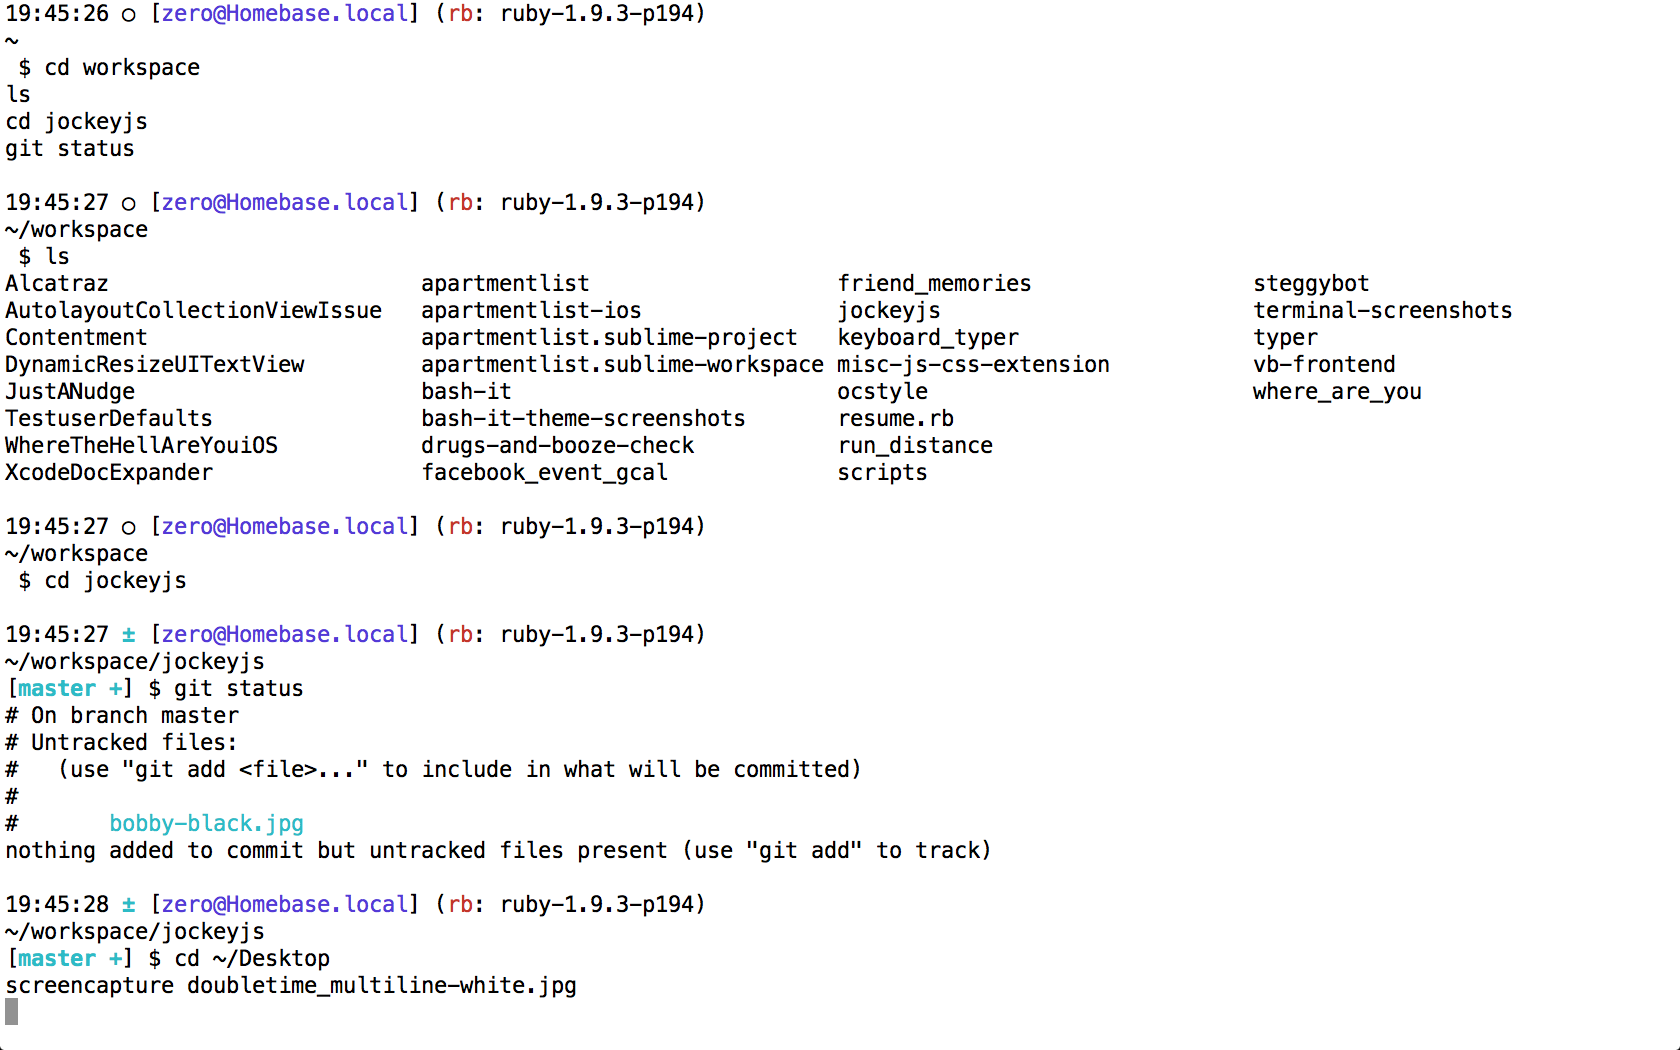Click the circle status symbol in first prompt
Screen dimensions: 1680x1050
[128, 14]
